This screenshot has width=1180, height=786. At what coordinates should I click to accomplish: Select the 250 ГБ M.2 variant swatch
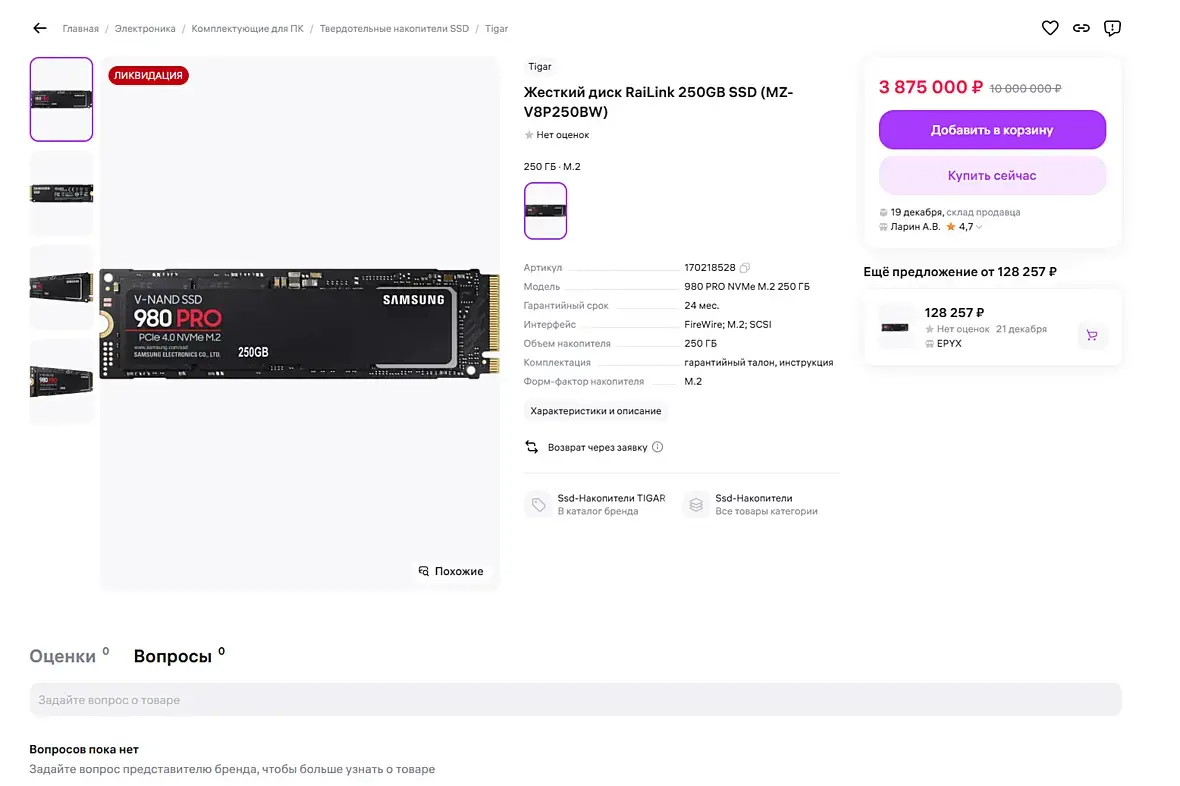545,211
